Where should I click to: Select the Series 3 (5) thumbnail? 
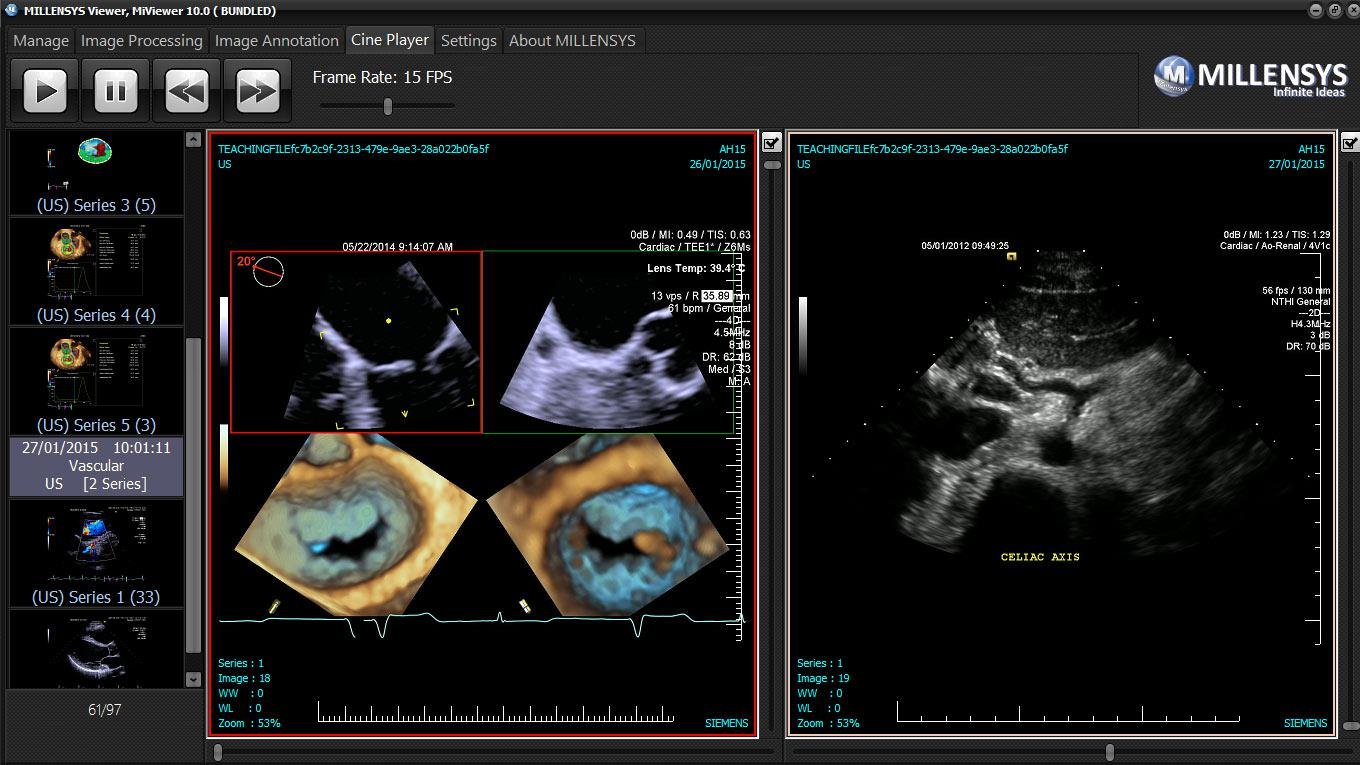[96, 172]
